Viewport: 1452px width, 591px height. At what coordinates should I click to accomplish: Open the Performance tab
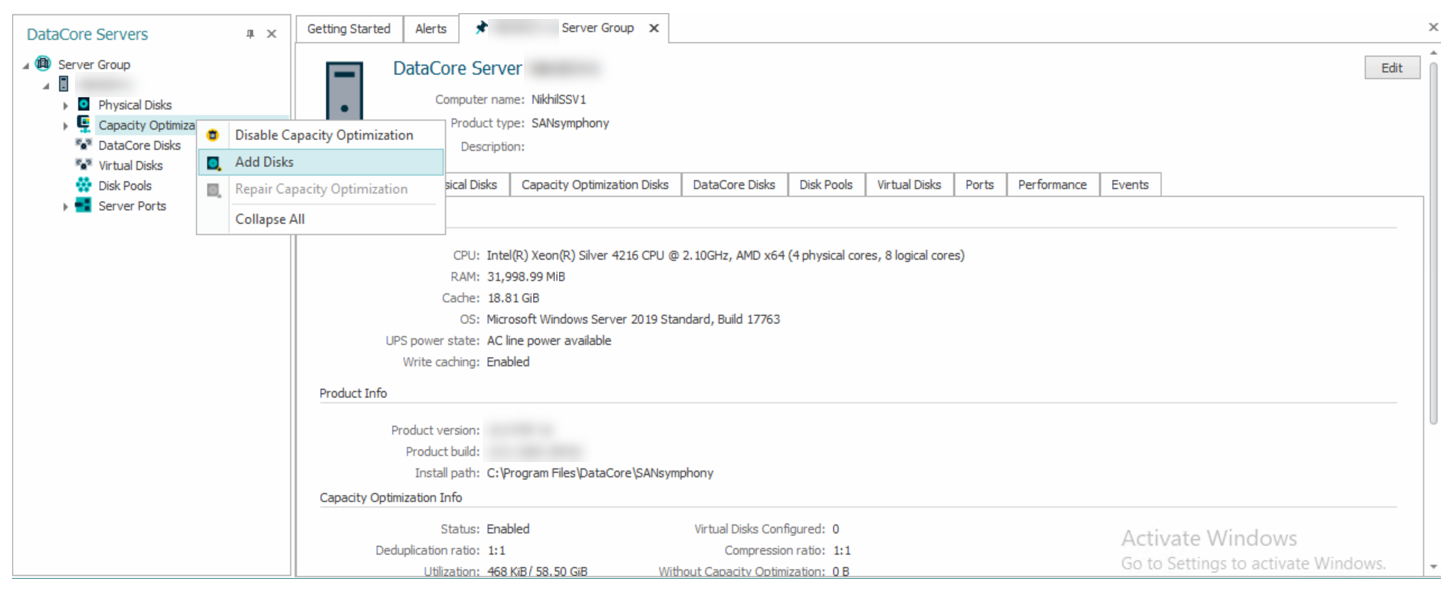pos(1052,185)
